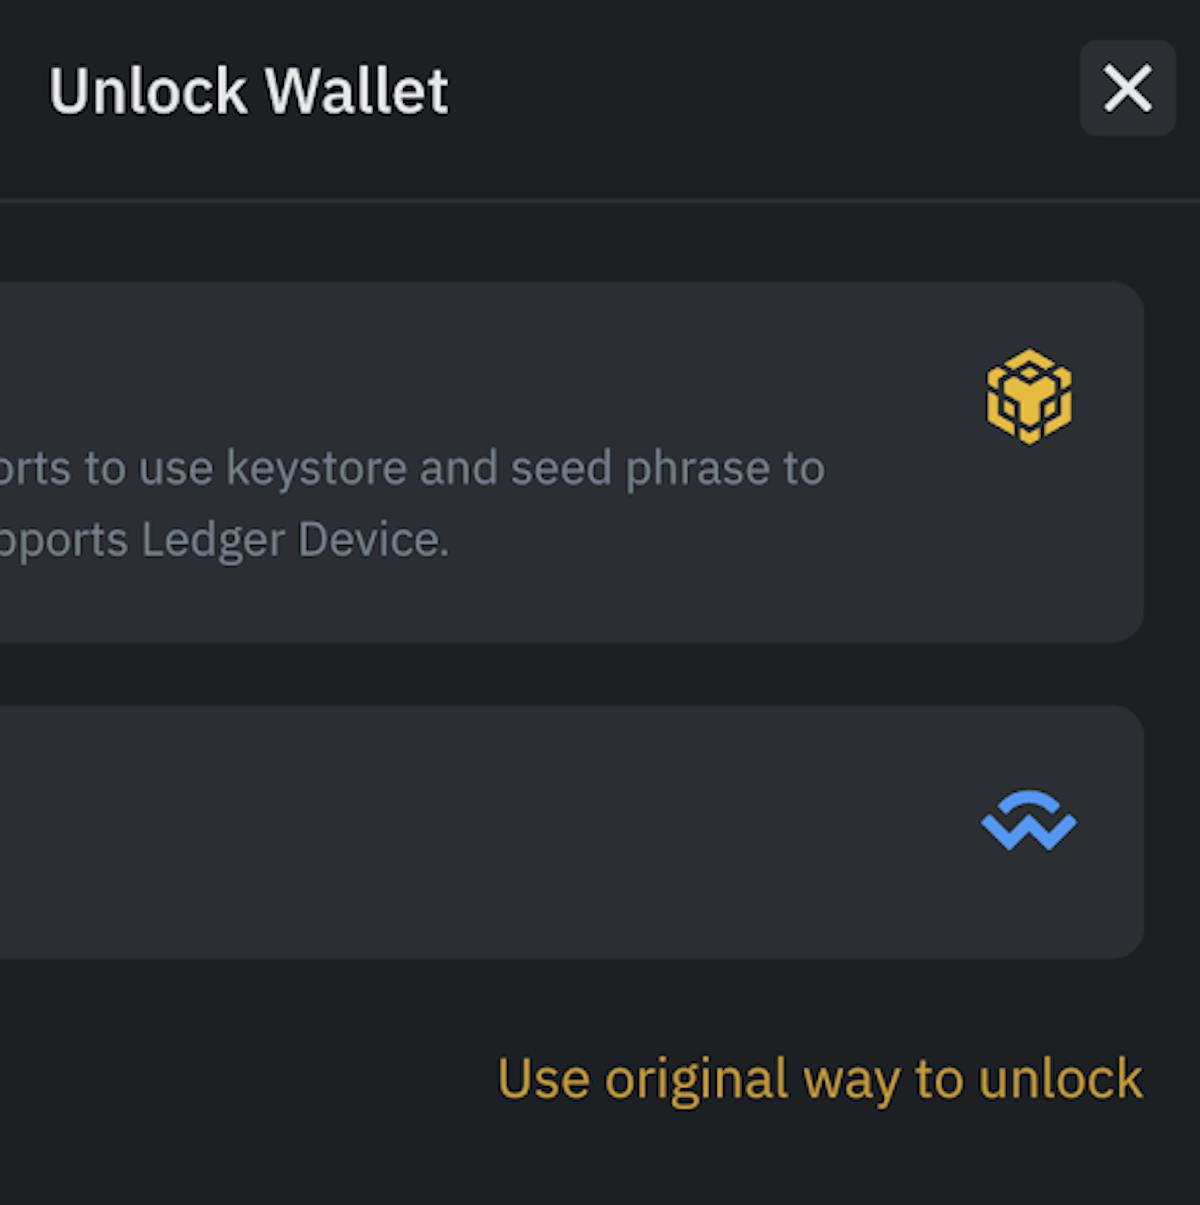
Task: Click 'Ledger Device' in the first card
Action: click(295, 541)
